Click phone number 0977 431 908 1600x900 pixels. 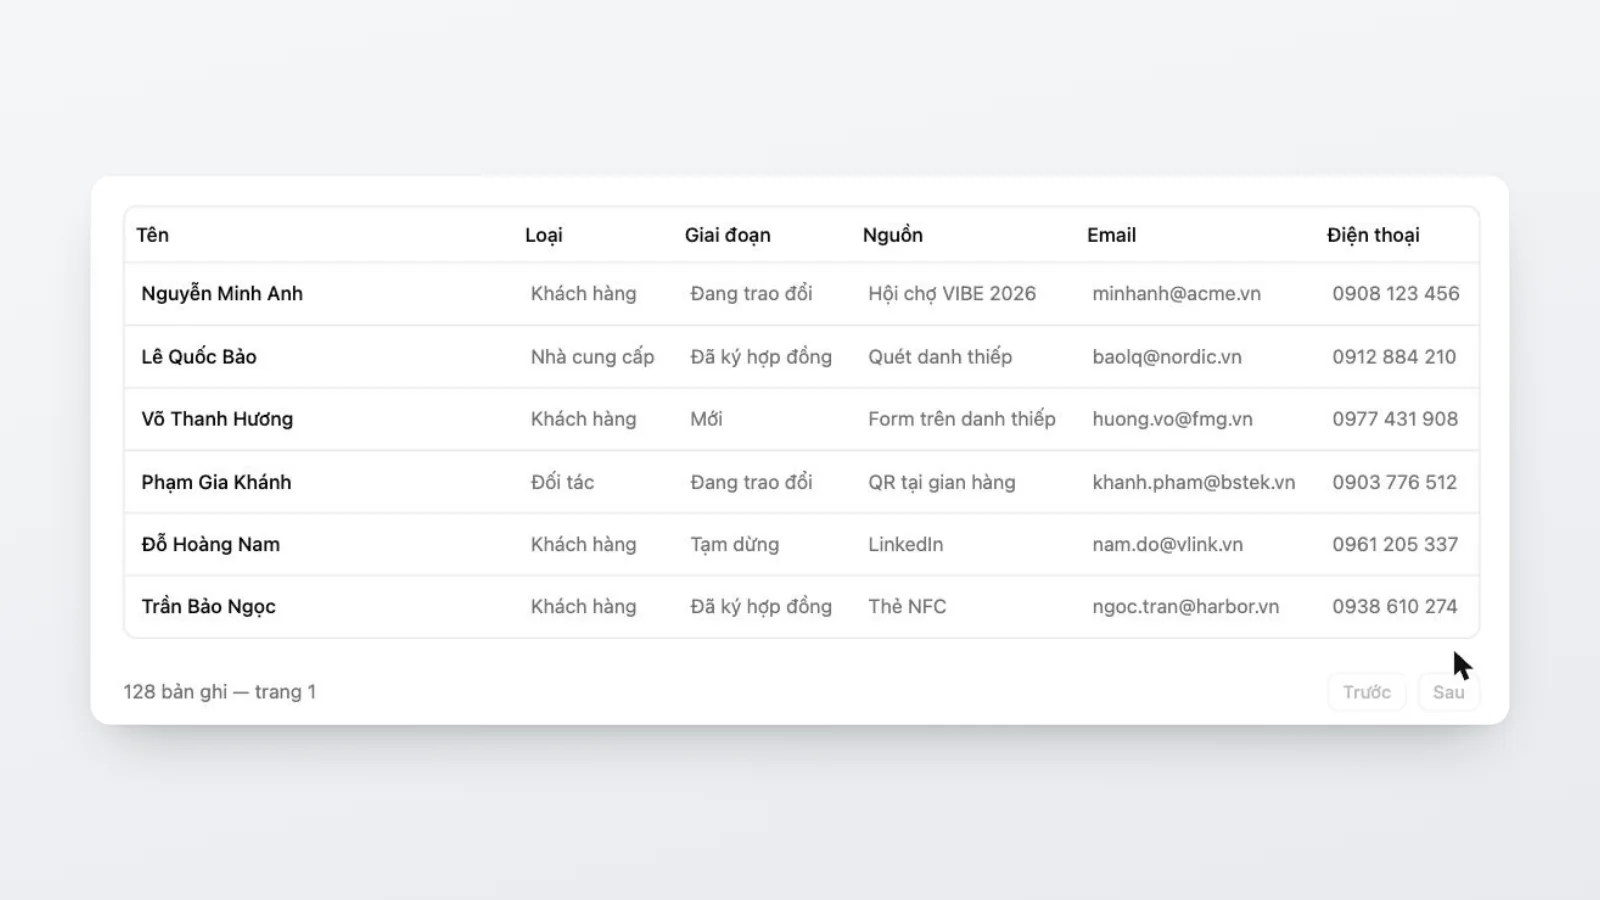pos(1395,419)
